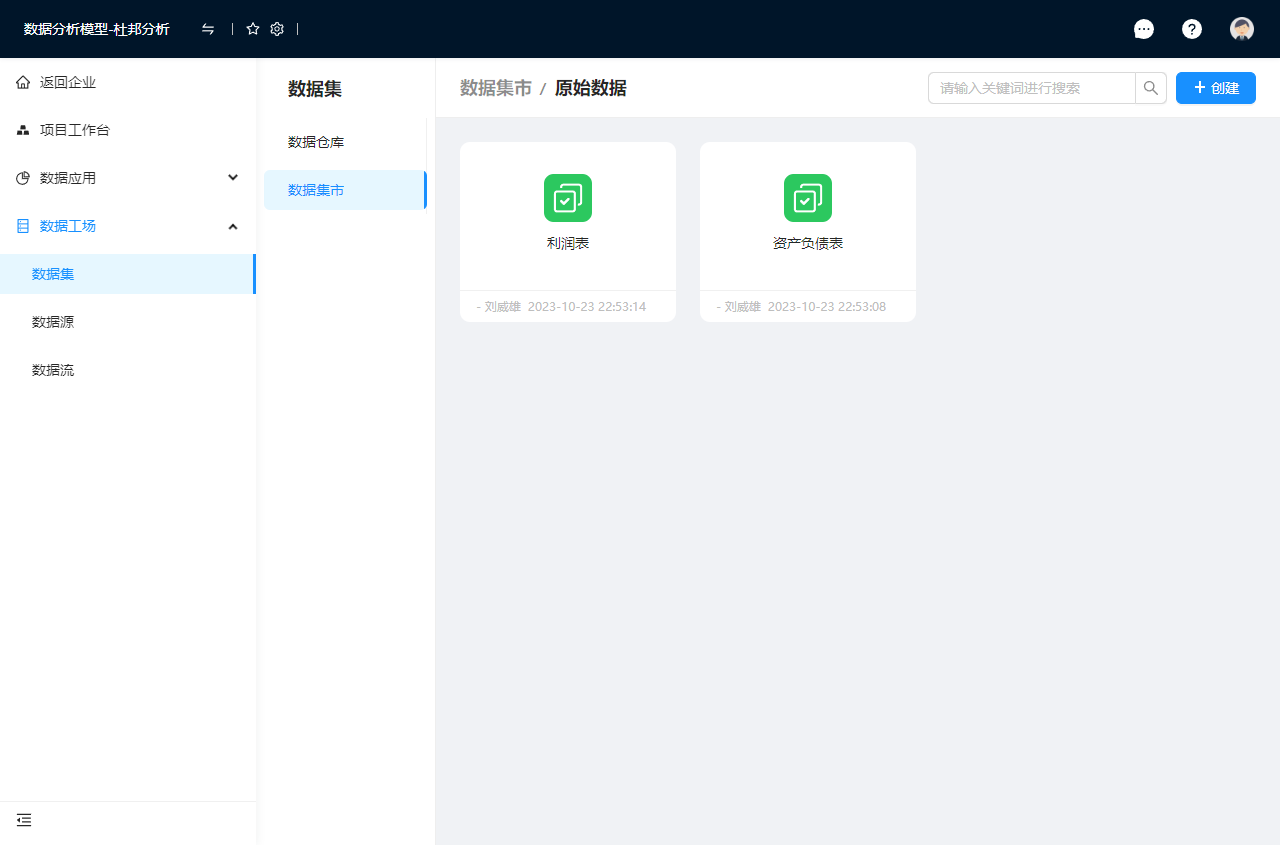Open the chat messages icon
Screen dimensions: 1280x845
coord(1144,29)
